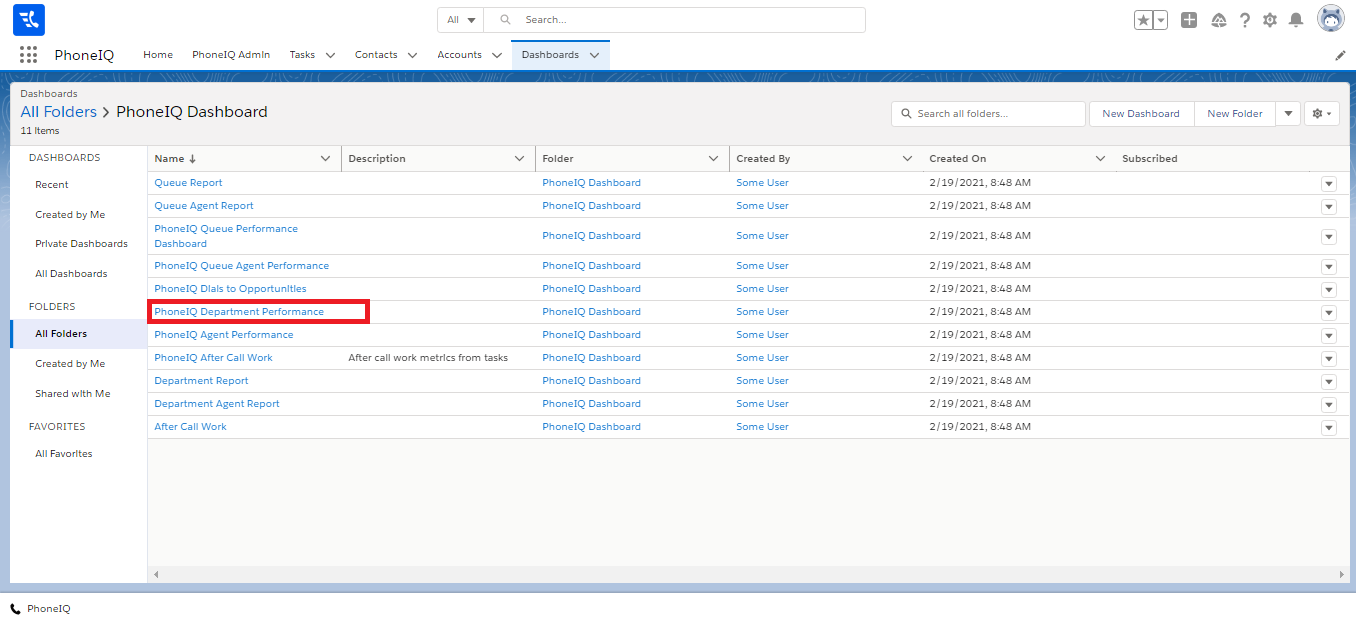
Task: Click the sort arrow beside Name header
Action: click(193, 159)
